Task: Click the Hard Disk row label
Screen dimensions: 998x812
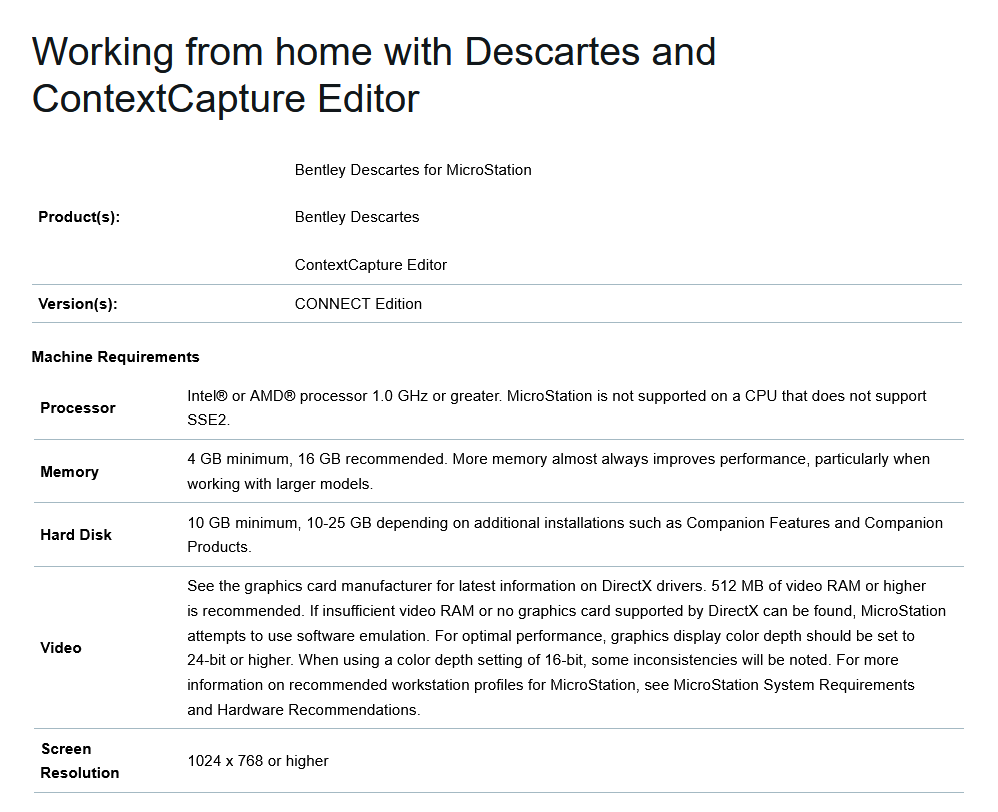Action: (76, 535)
